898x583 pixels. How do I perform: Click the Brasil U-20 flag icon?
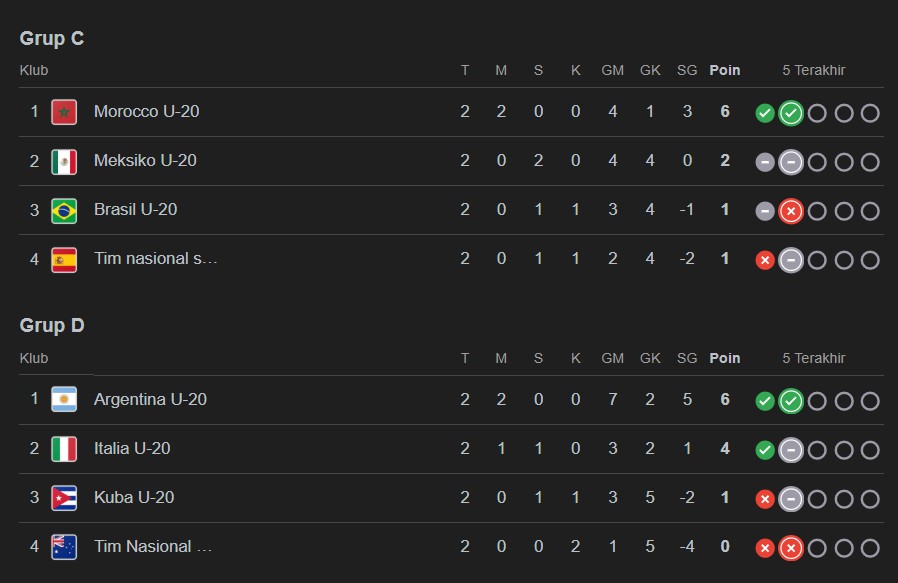tap(64, 210)
